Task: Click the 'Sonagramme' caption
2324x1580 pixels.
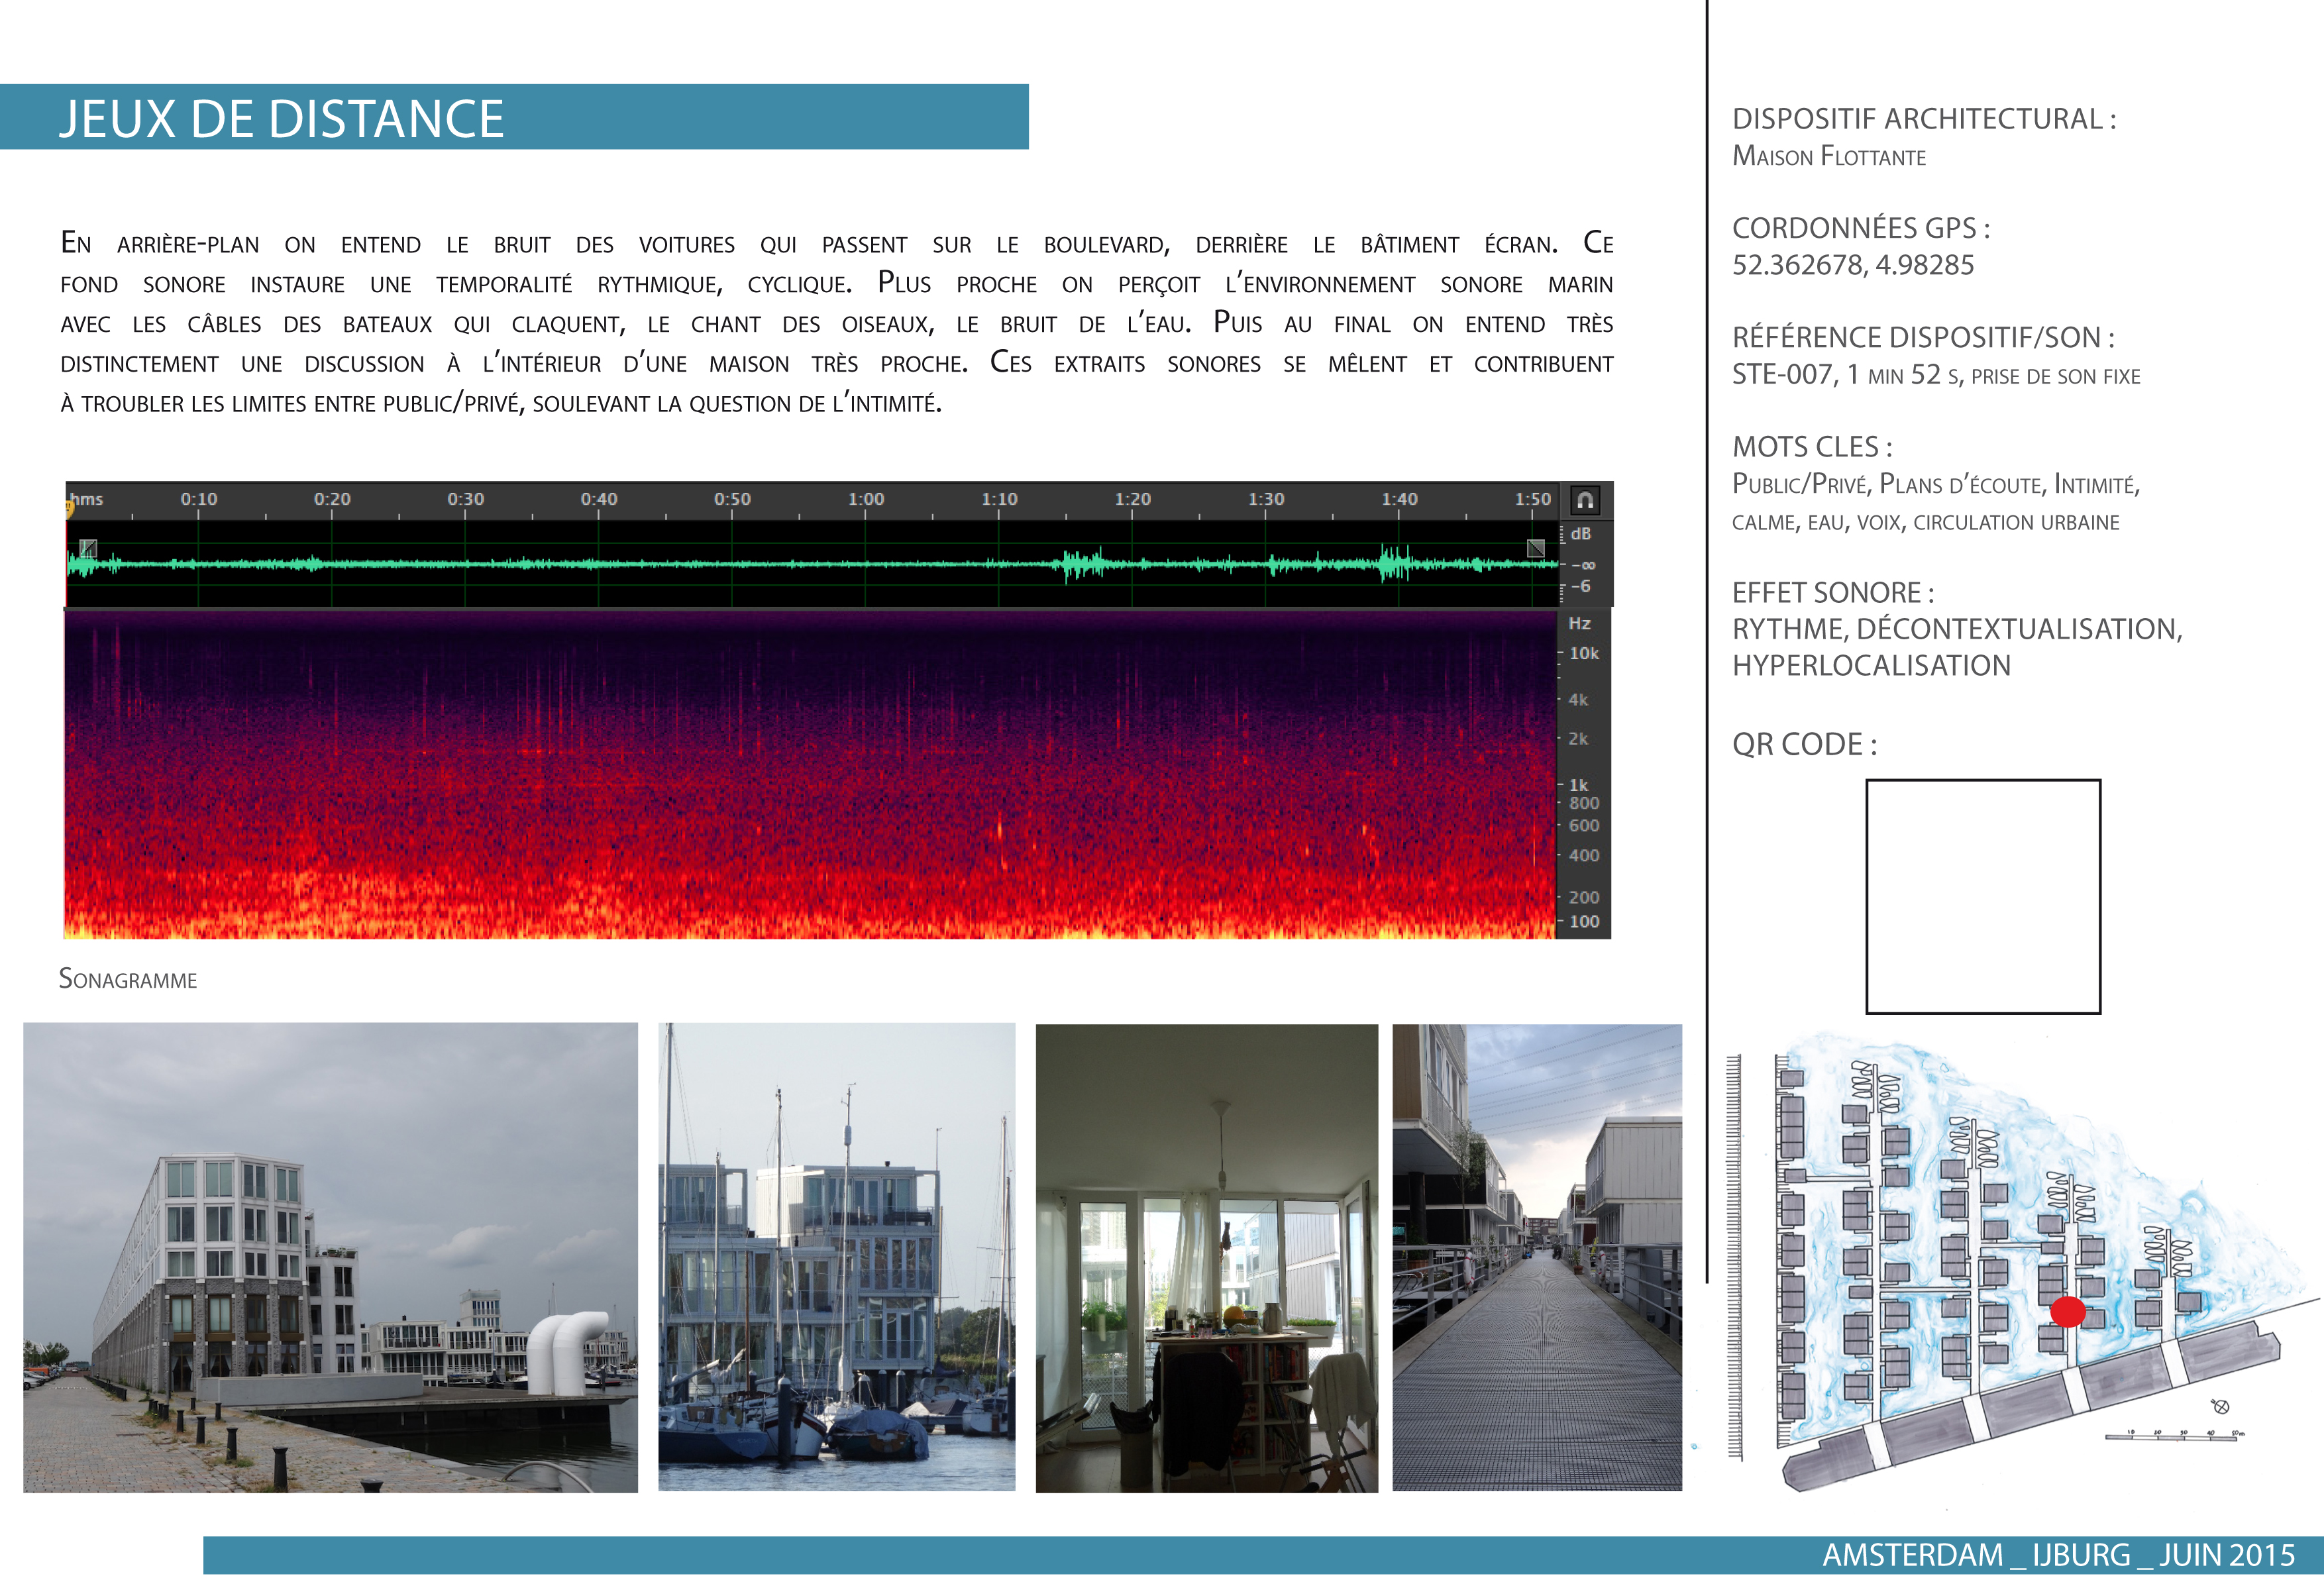Action: 128,979
